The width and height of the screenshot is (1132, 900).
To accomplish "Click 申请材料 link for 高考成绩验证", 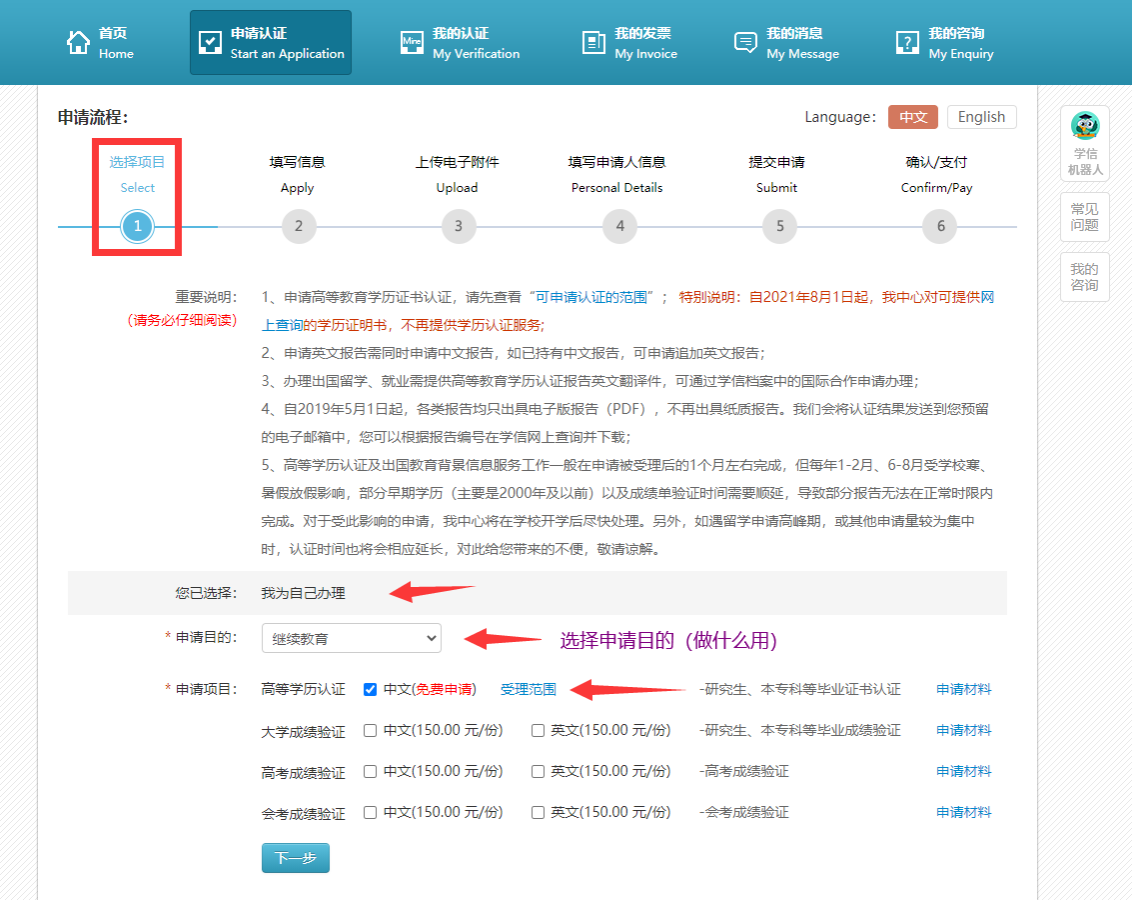I will (x=964, y=771).
